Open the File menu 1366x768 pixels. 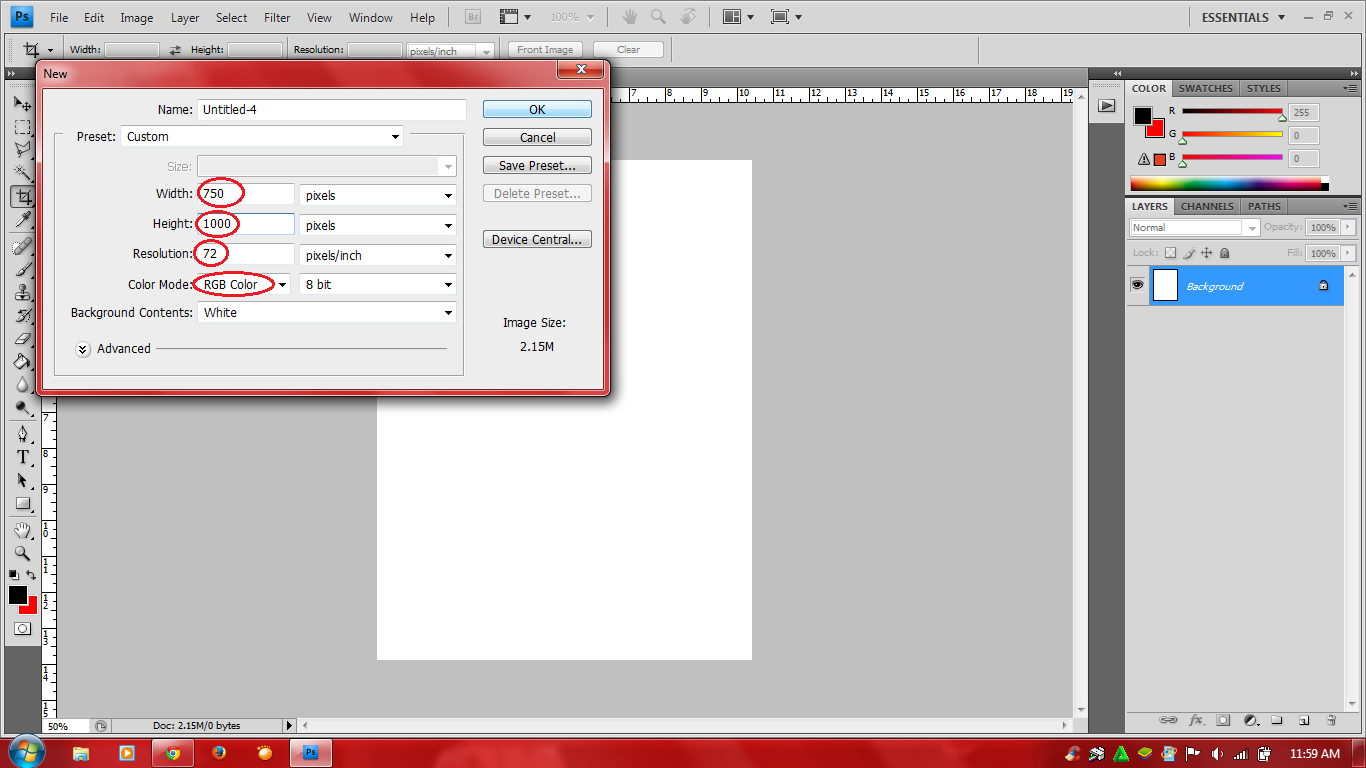(x=59, y=18)
